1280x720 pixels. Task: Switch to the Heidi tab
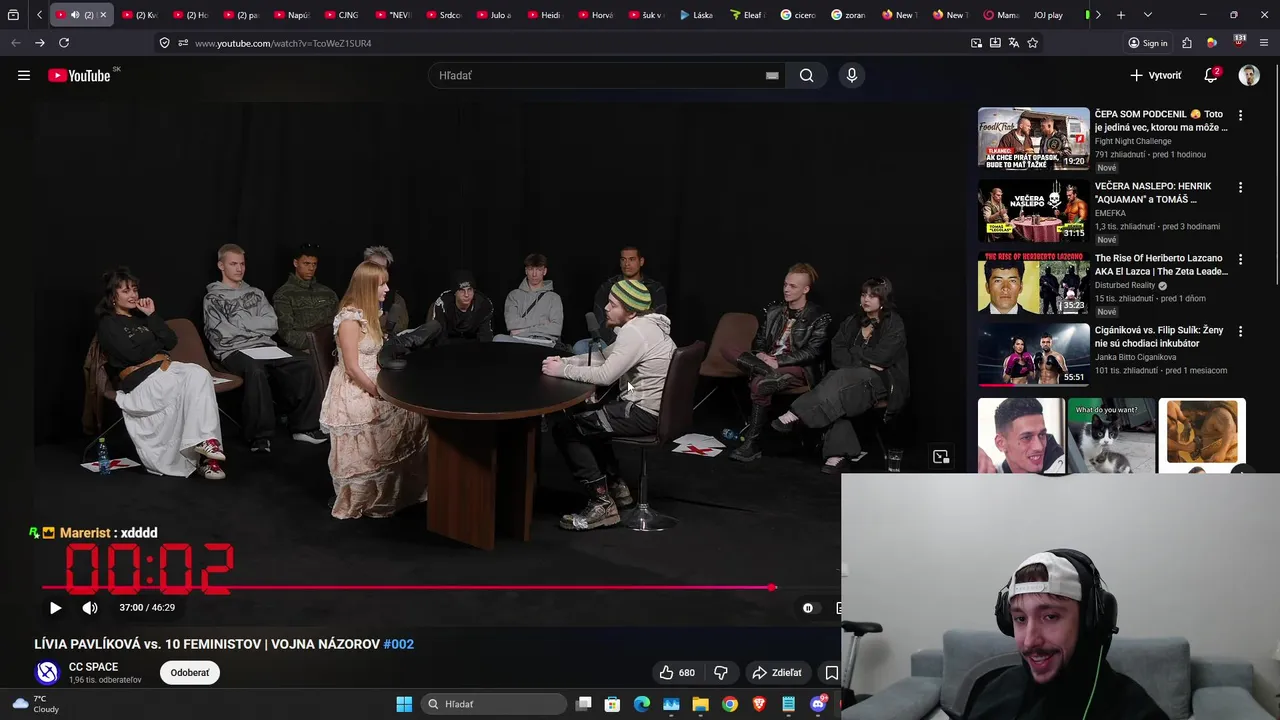544,15
